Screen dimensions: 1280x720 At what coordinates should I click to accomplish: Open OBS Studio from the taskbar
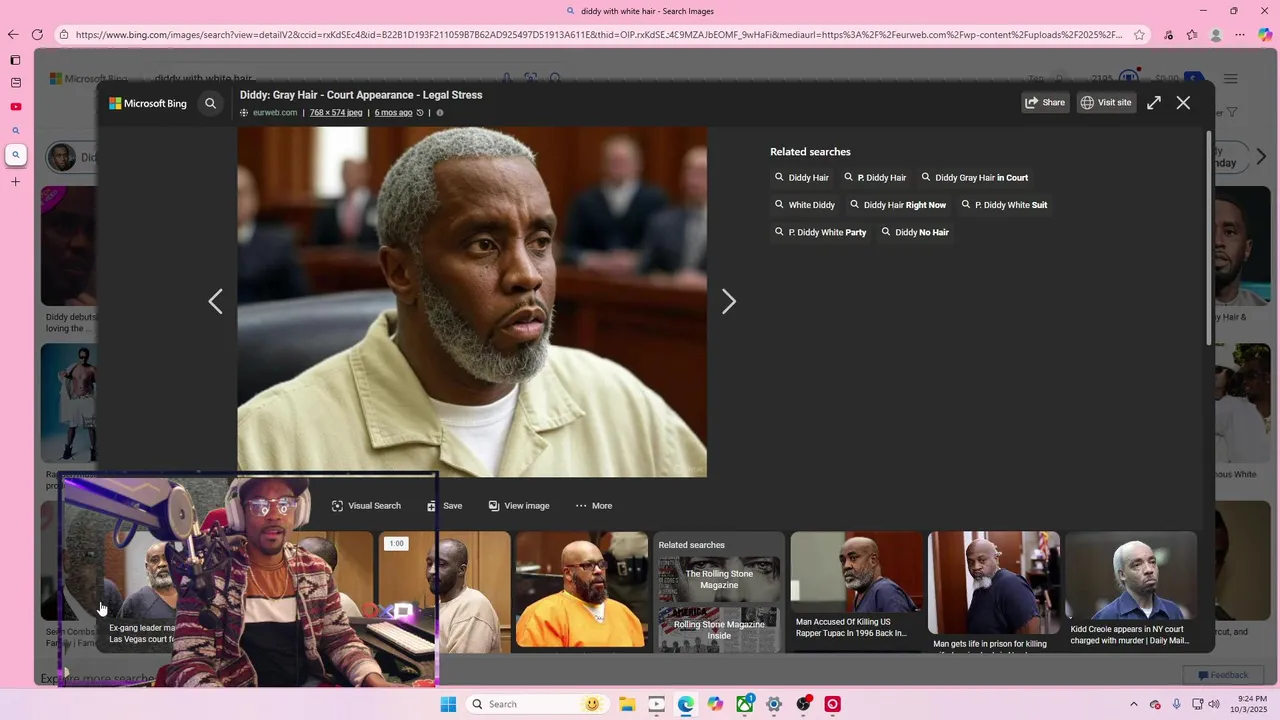coord(803,704)
